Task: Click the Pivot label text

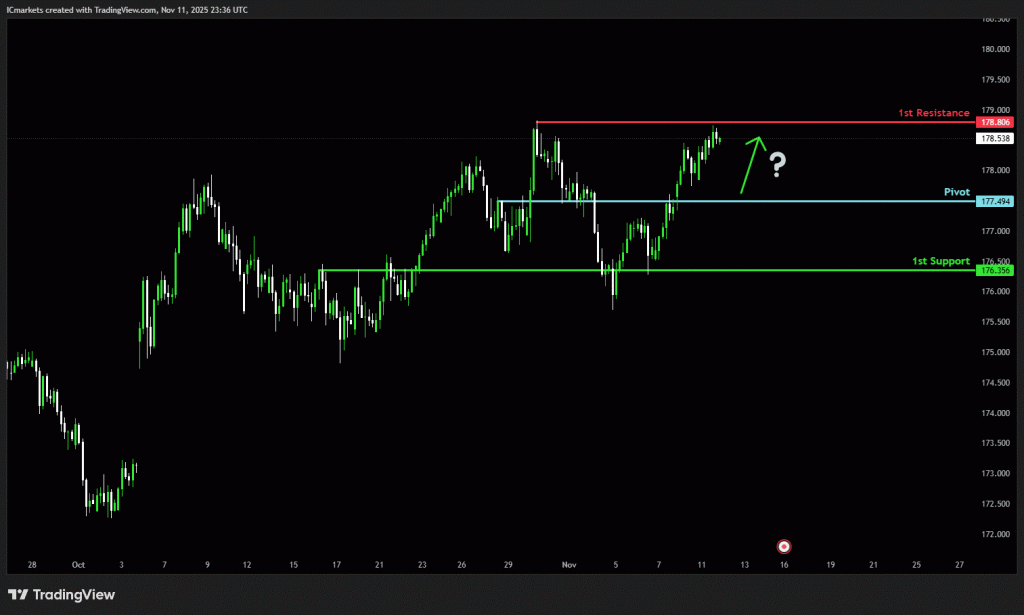Action: pyautogui.click(x=957, y=191)
